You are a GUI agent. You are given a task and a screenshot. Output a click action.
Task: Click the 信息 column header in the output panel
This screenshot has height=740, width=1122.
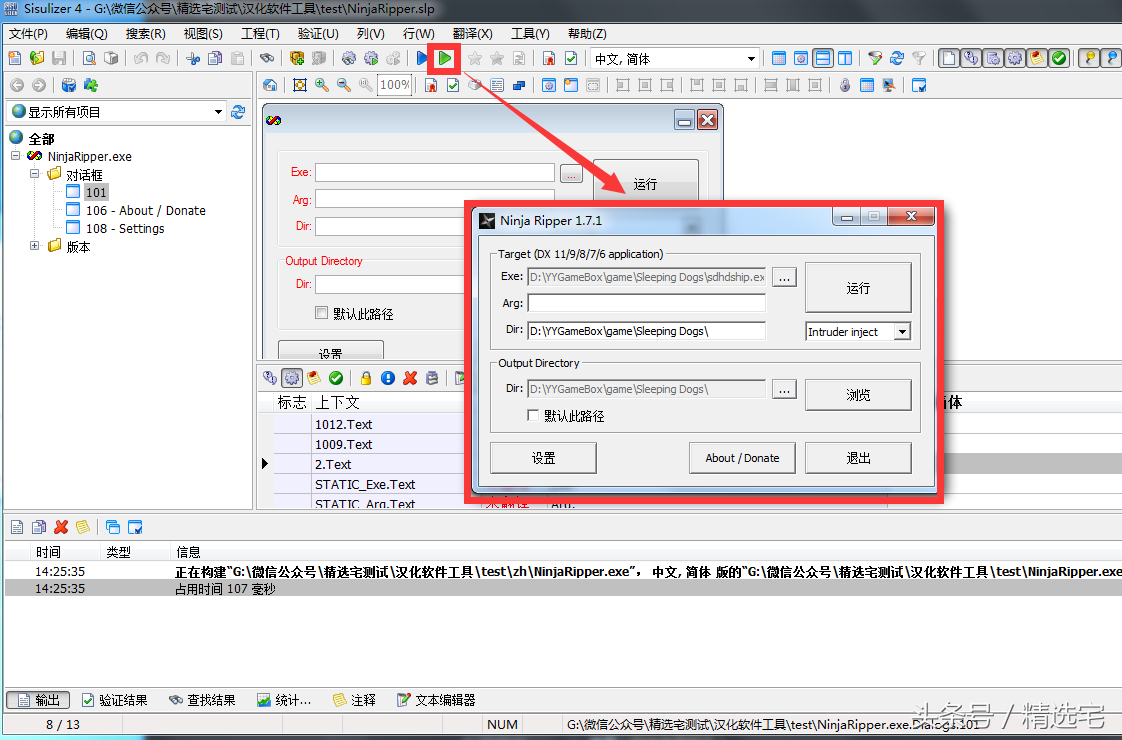[188, 552]
